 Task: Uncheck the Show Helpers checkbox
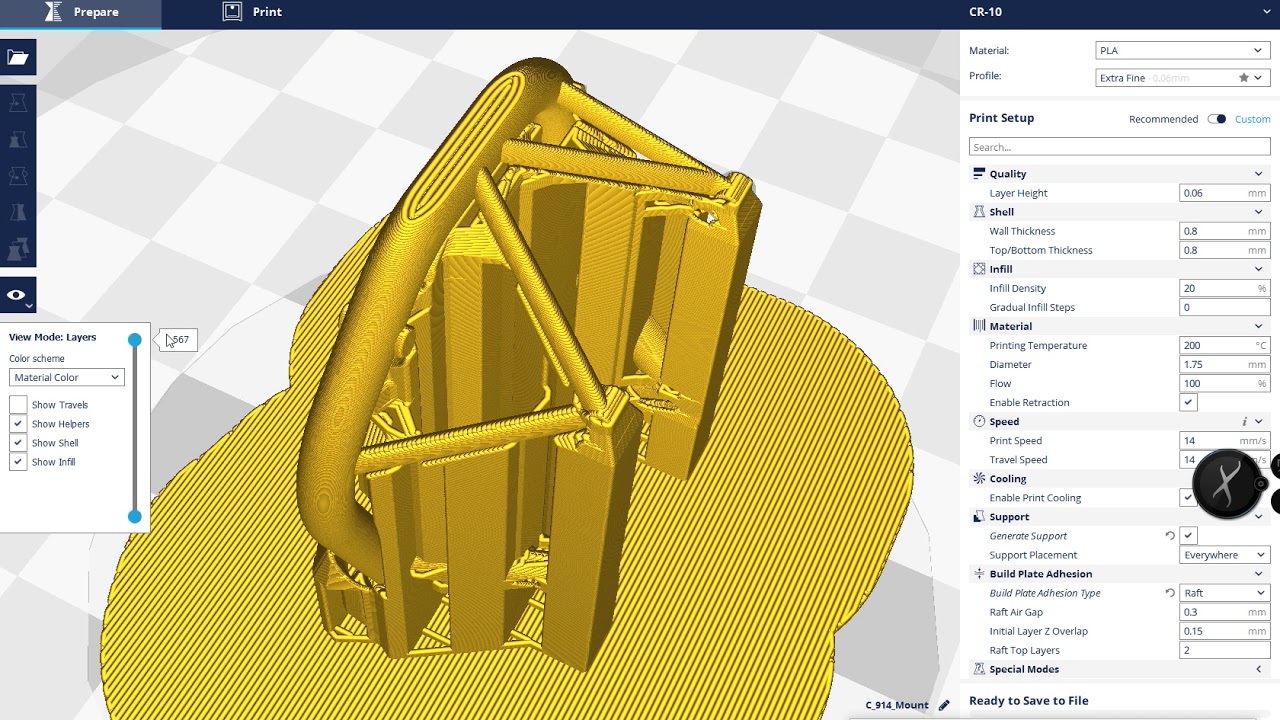(18, 424)
